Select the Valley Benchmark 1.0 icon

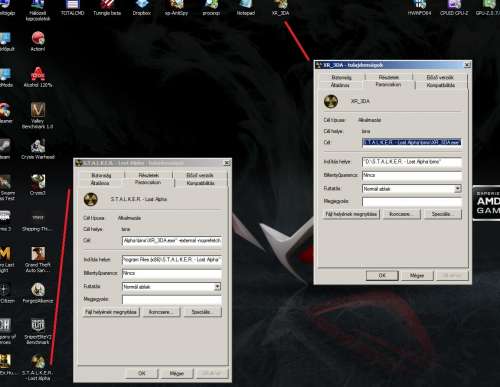point(38,115)
